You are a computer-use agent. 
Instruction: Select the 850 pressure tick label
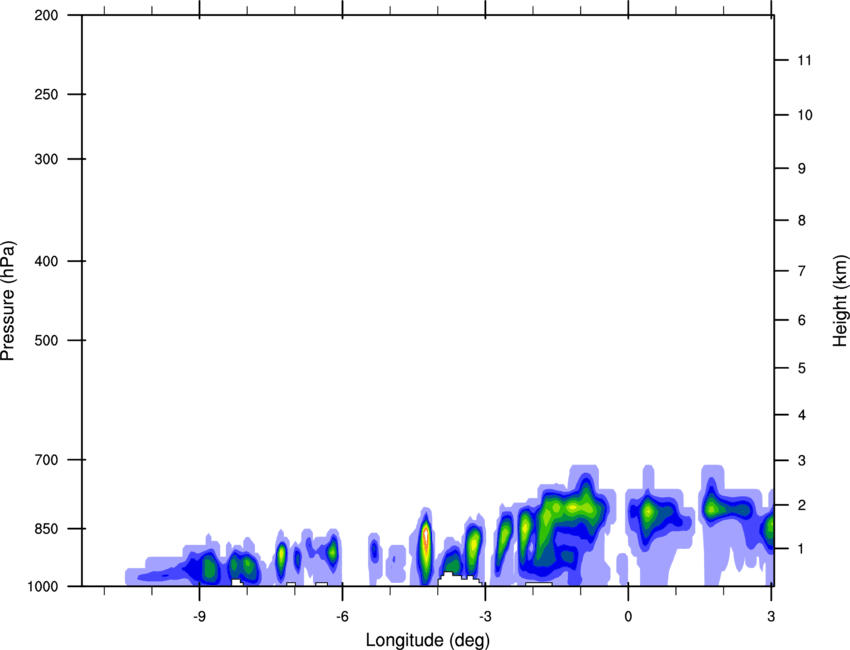[x=46, y=528]
